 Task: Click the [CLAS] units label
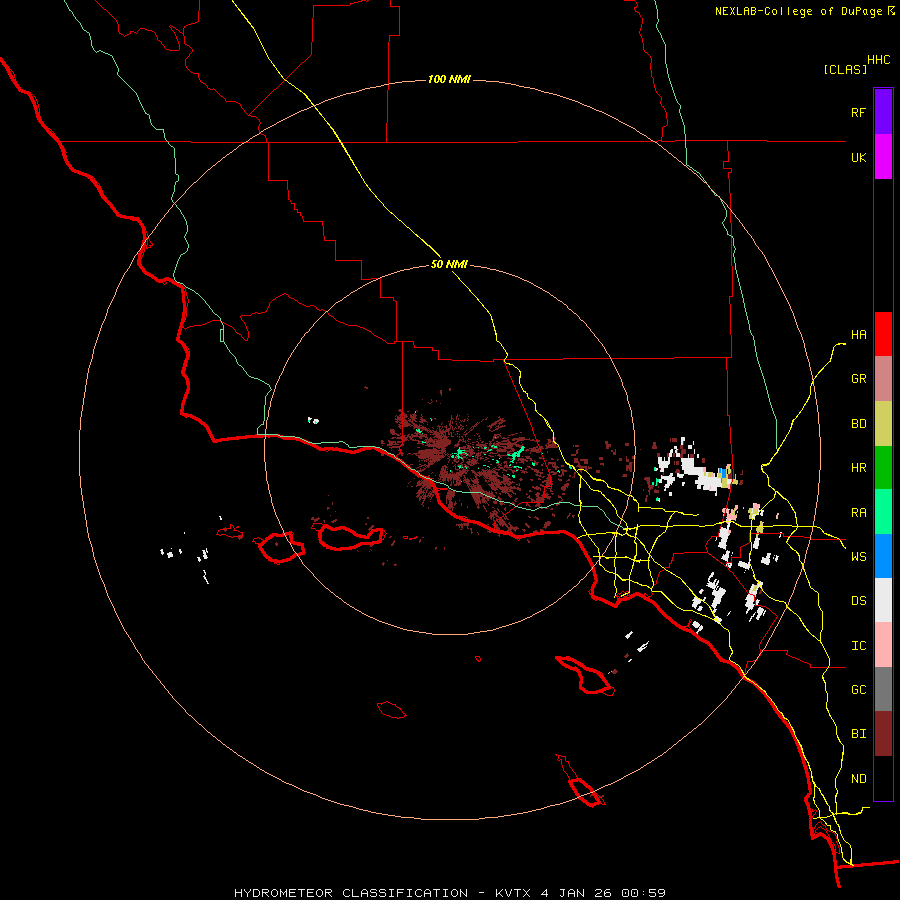point(845,69)
